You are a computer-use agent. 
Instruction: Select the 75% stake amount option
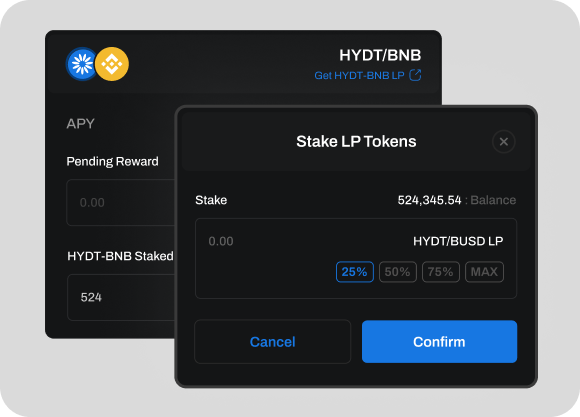441,272
